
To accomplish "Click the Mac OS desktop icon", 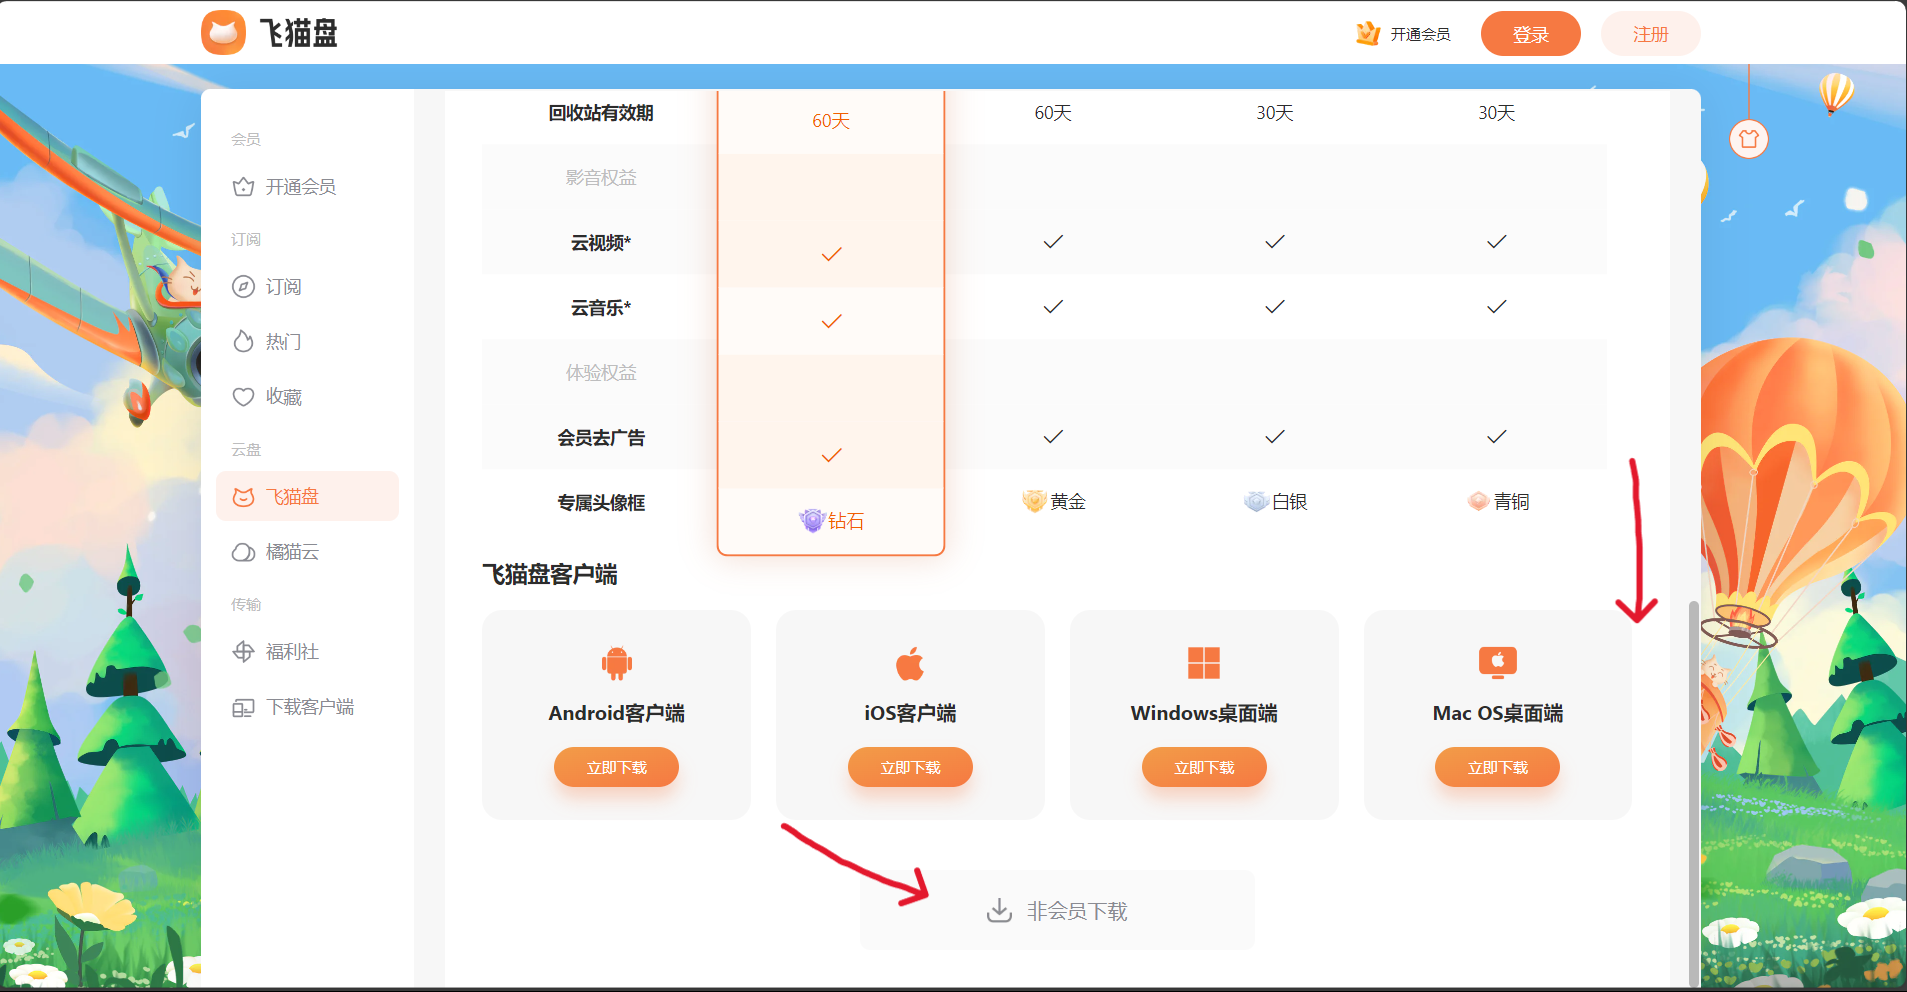I will tap(1497, 662).
